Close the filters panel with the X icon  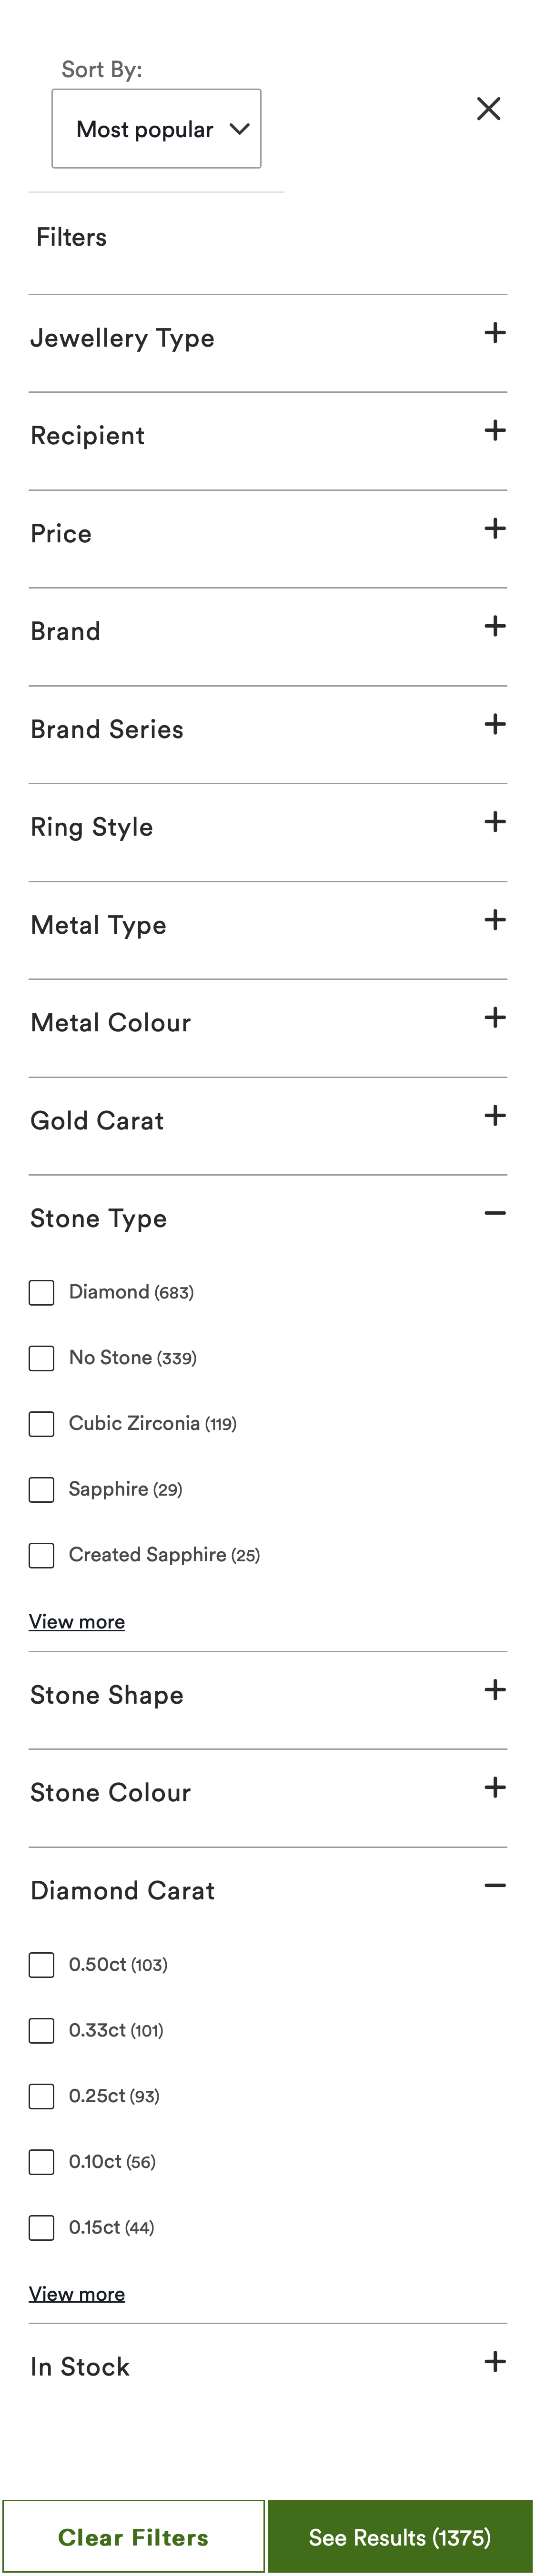[488, 109]
